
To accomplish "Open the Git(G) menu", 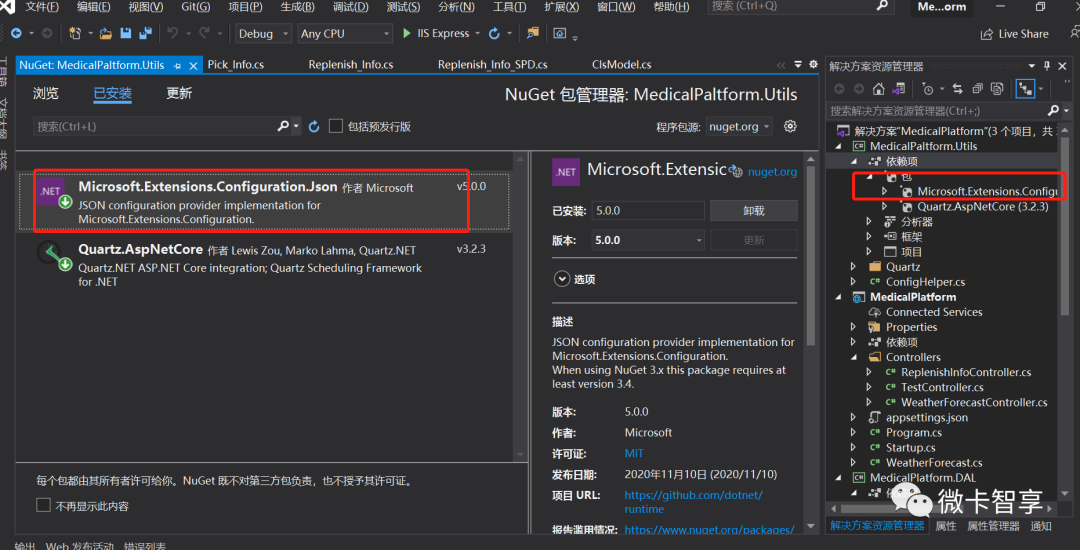I will [196, 7].
